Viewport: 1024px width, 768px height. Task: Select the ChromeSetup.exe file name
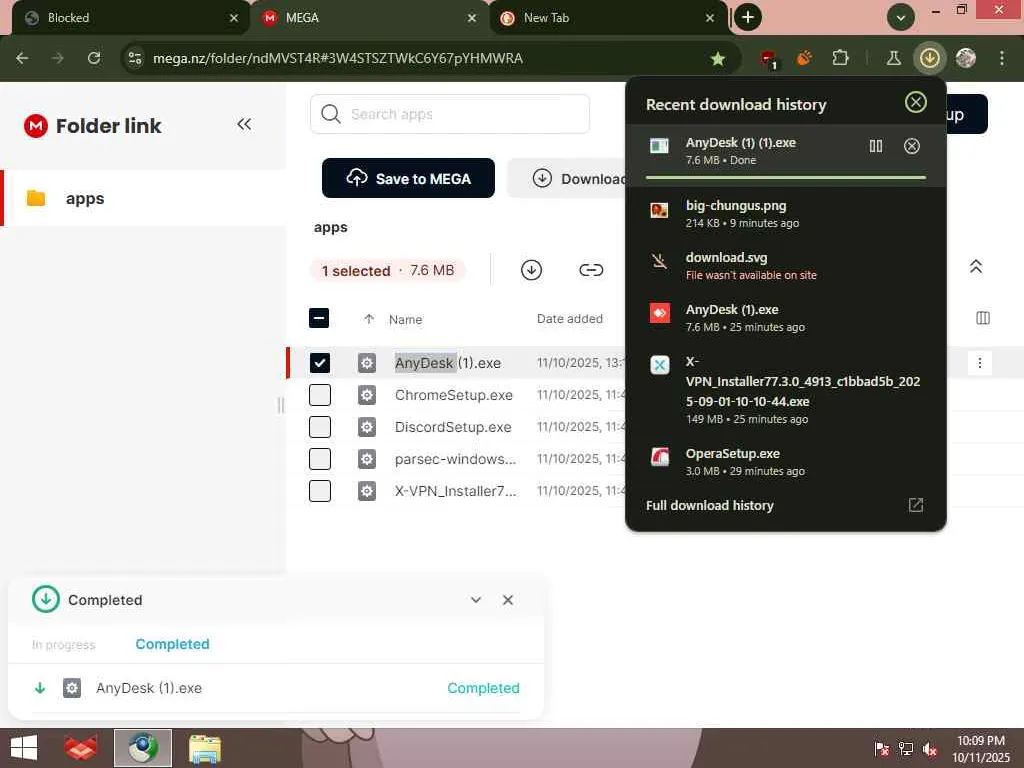click(454, 395)
